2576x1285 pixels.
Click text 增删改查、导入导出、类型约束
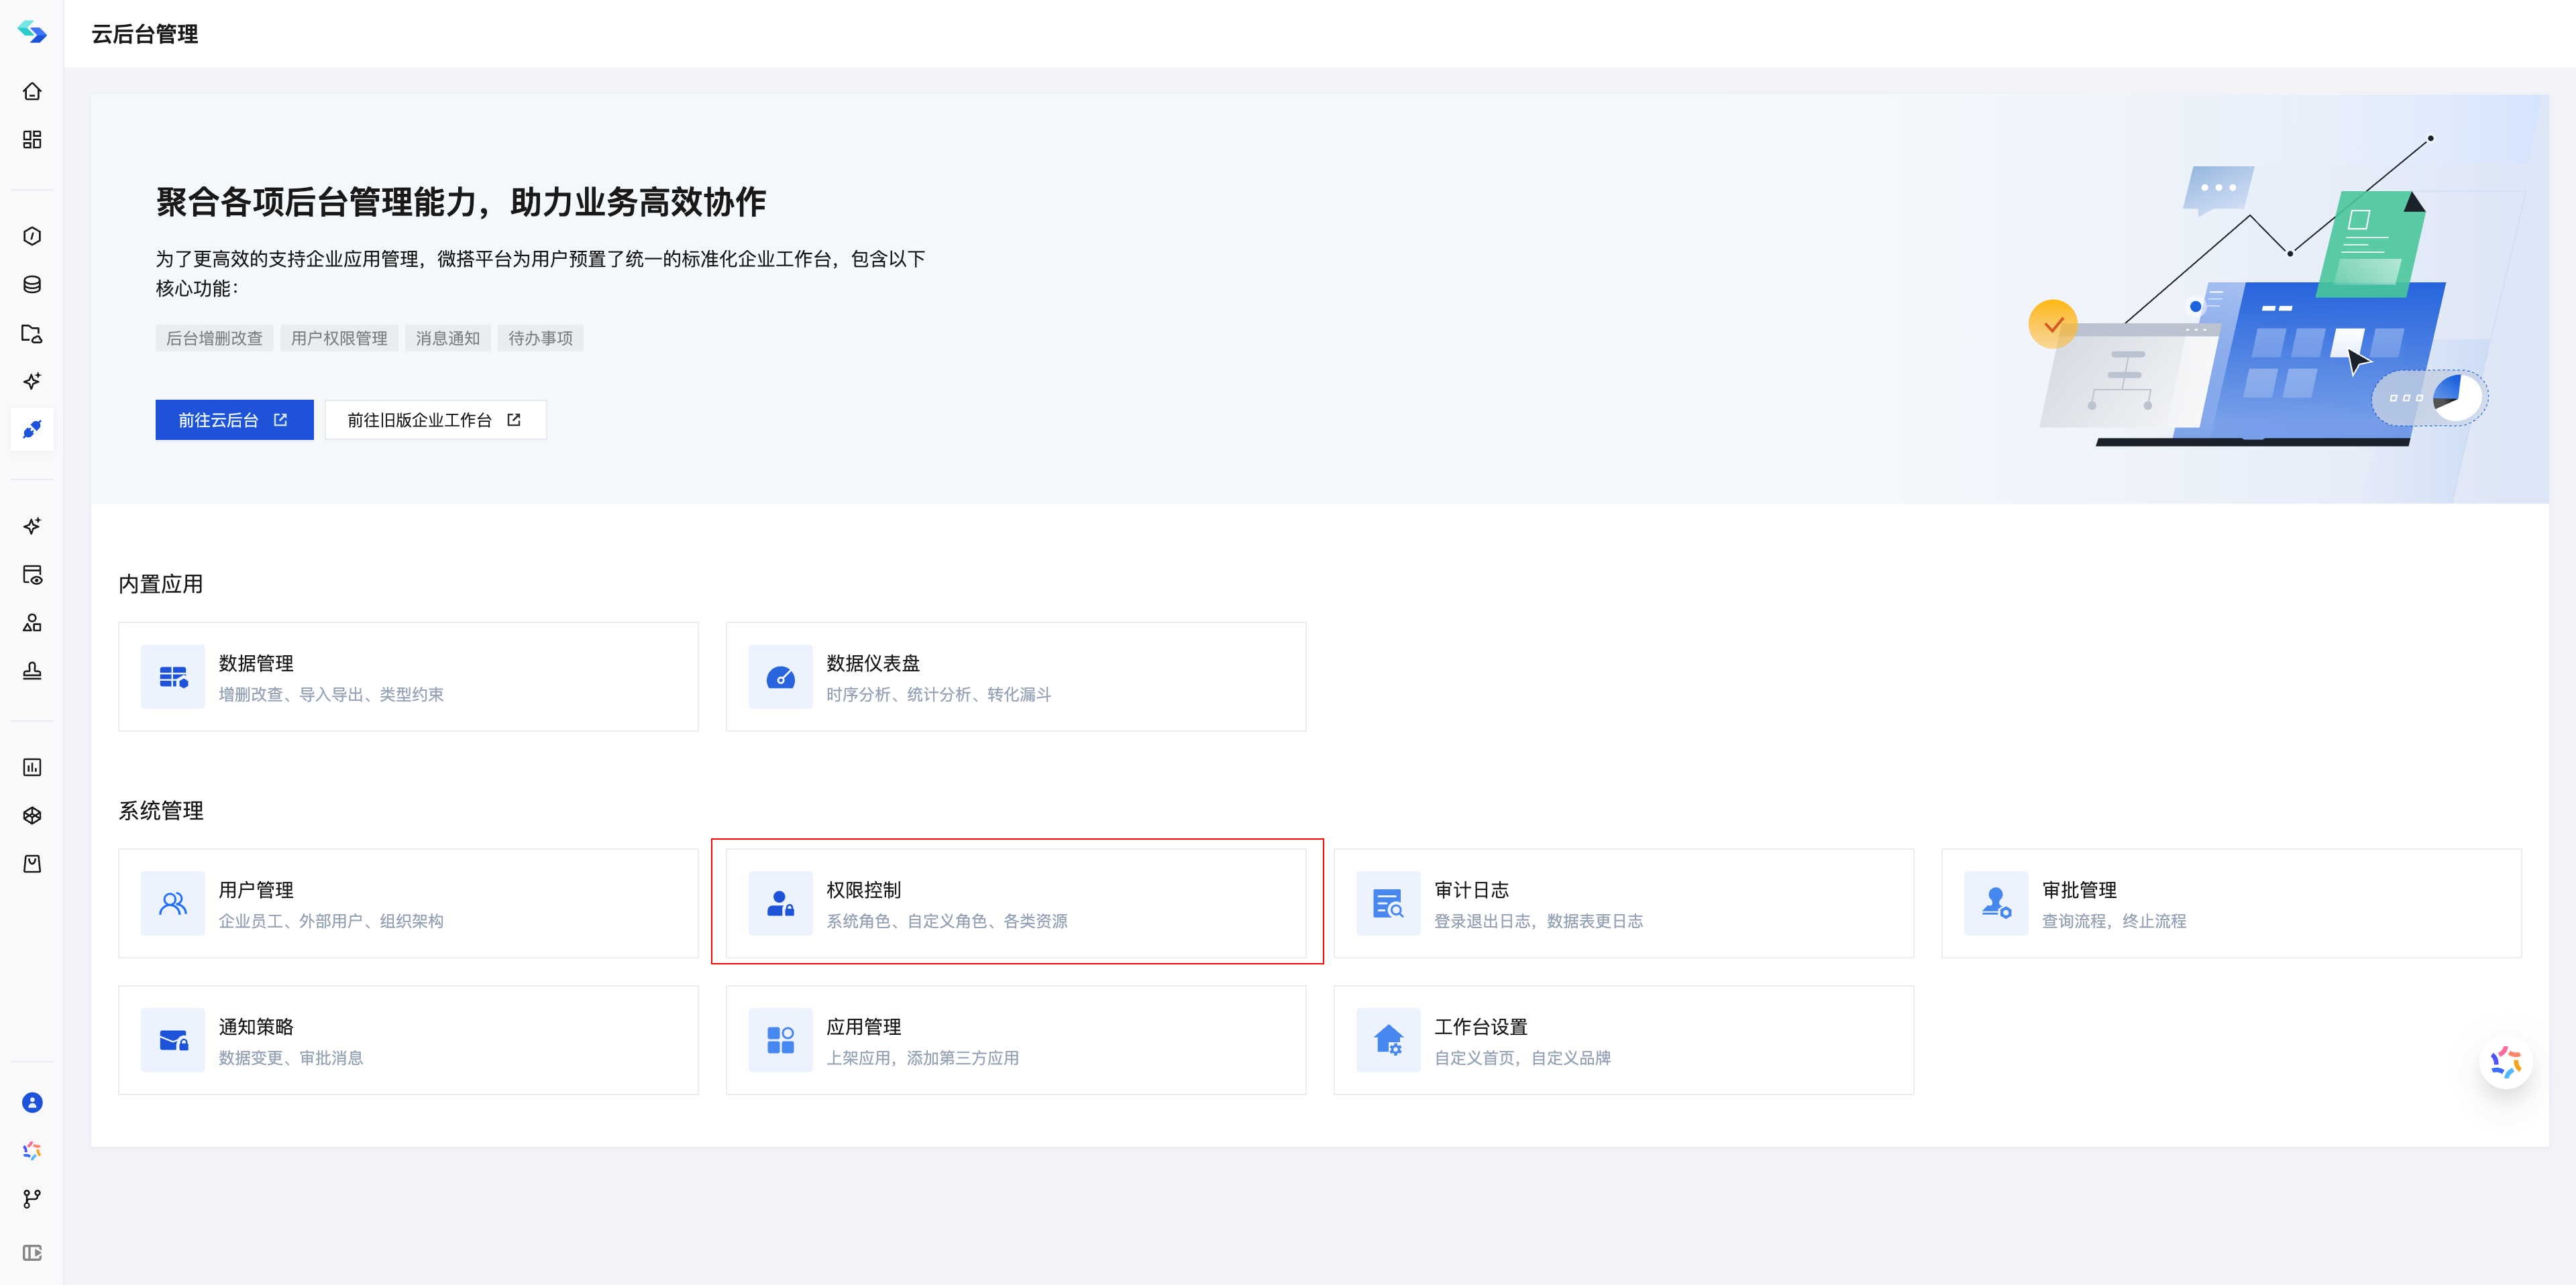331,694
